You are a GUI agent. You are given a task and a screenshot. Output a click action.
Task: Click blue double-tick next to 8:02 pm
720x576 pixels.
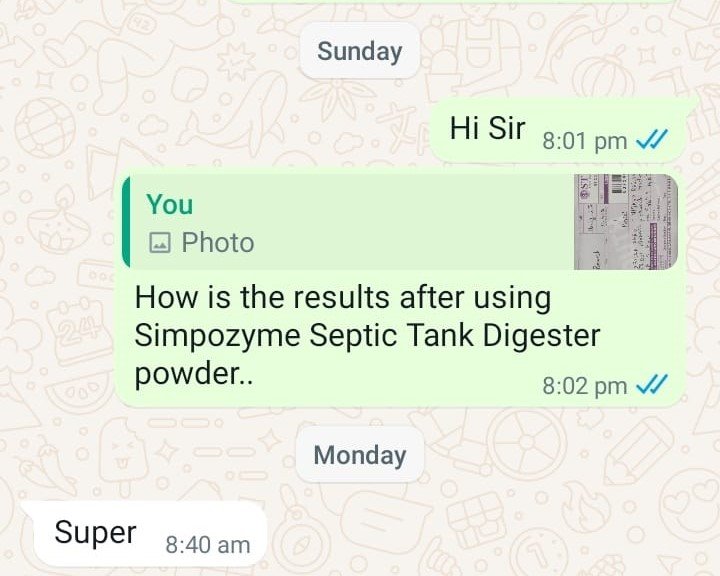click(x=652, y=384)
